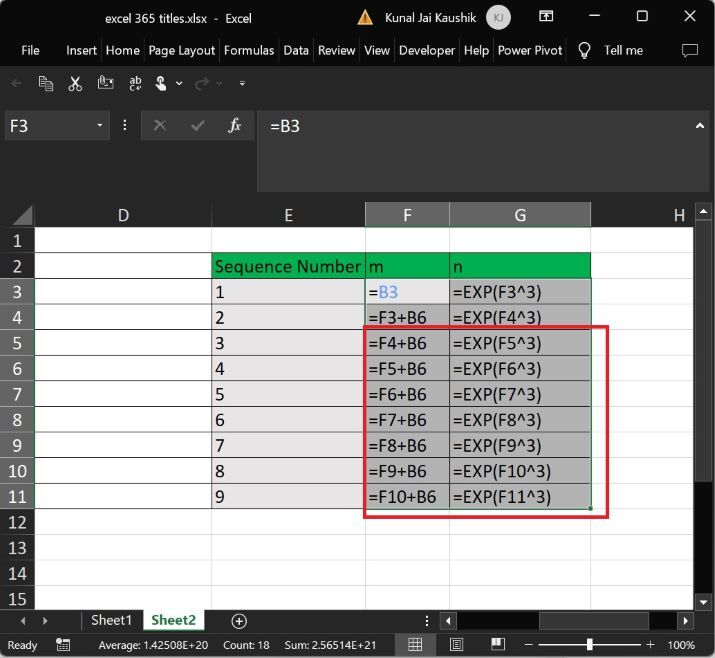This screenshot has width=715, height=658.
Task: Open Tell me lightbulb search
Action: coord(585,50)
